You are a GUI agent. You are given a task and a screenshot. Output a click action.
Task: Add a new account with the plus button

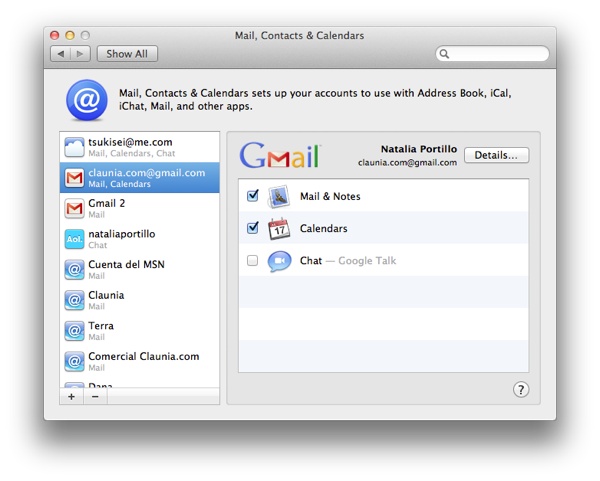click(72, 396)
